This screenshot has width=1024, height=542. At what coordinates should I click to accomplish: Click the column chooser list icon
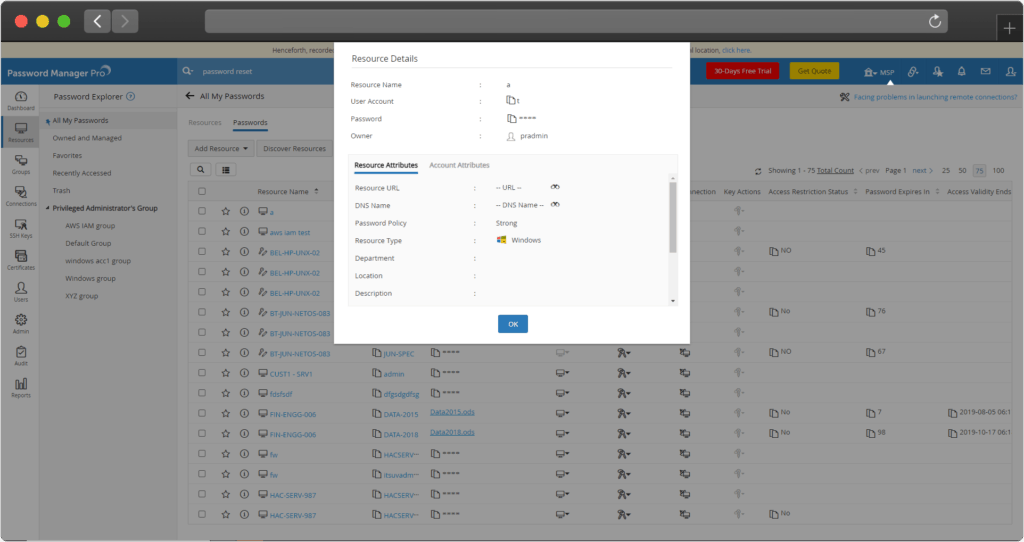(x=225, y=170)
